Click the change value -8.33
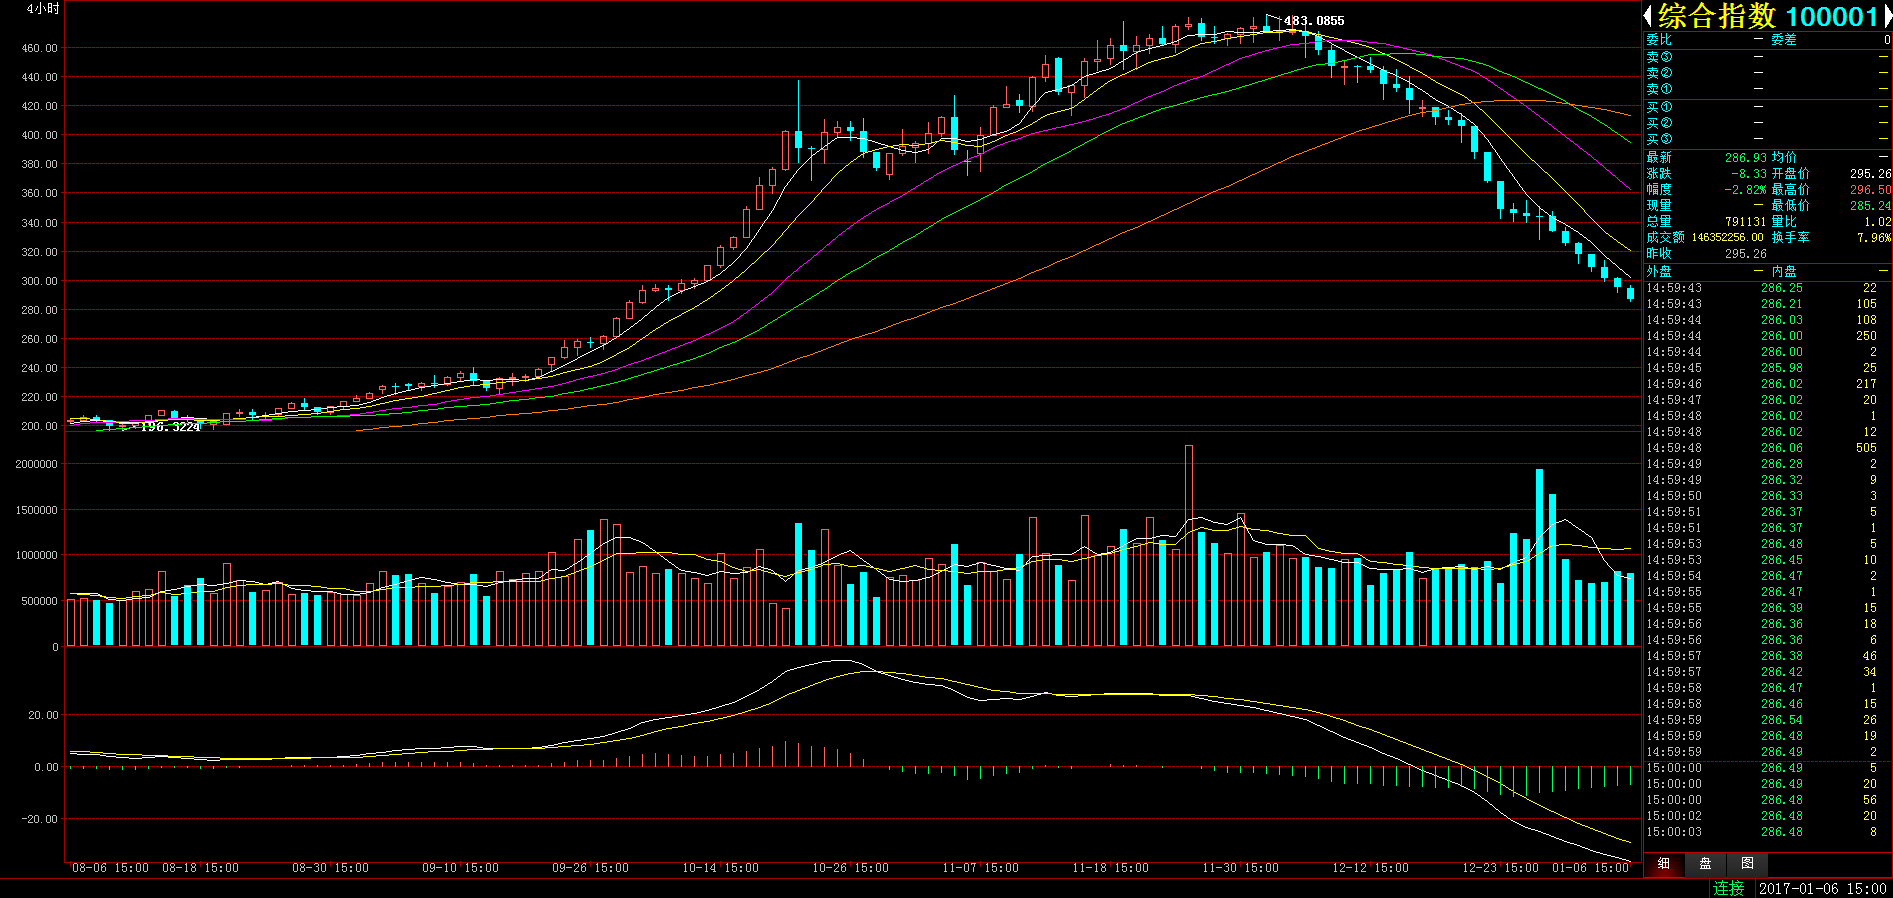 tap(1749, 174)
